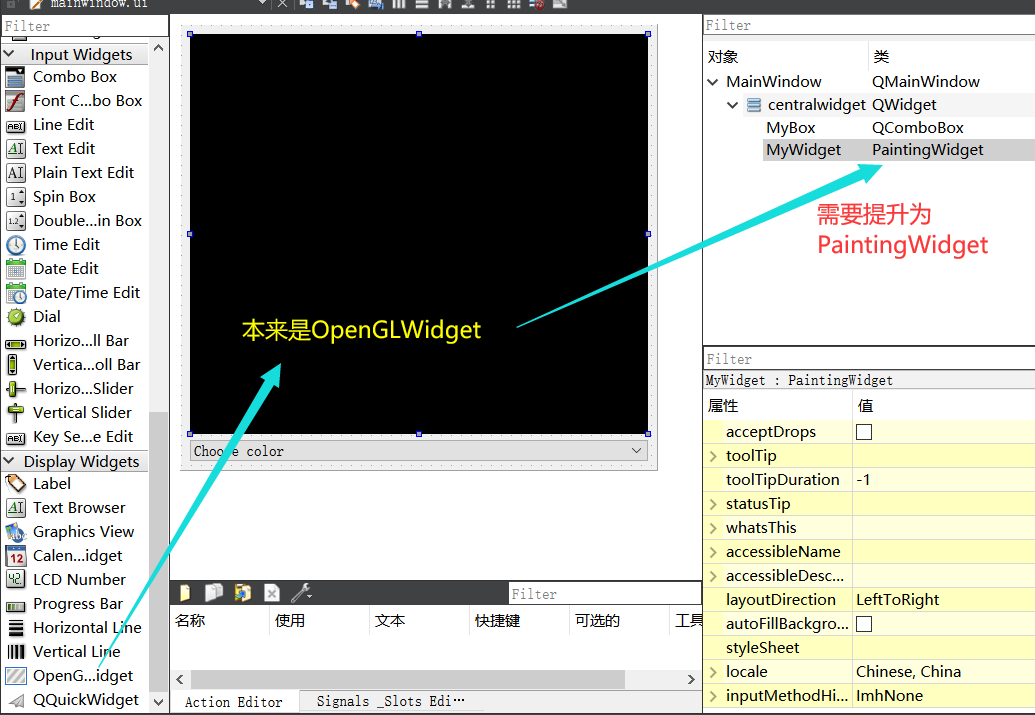Click the Delete action icon in Action Editor
The width and height of the screenshot is (1035, 715).
point(271,593)
